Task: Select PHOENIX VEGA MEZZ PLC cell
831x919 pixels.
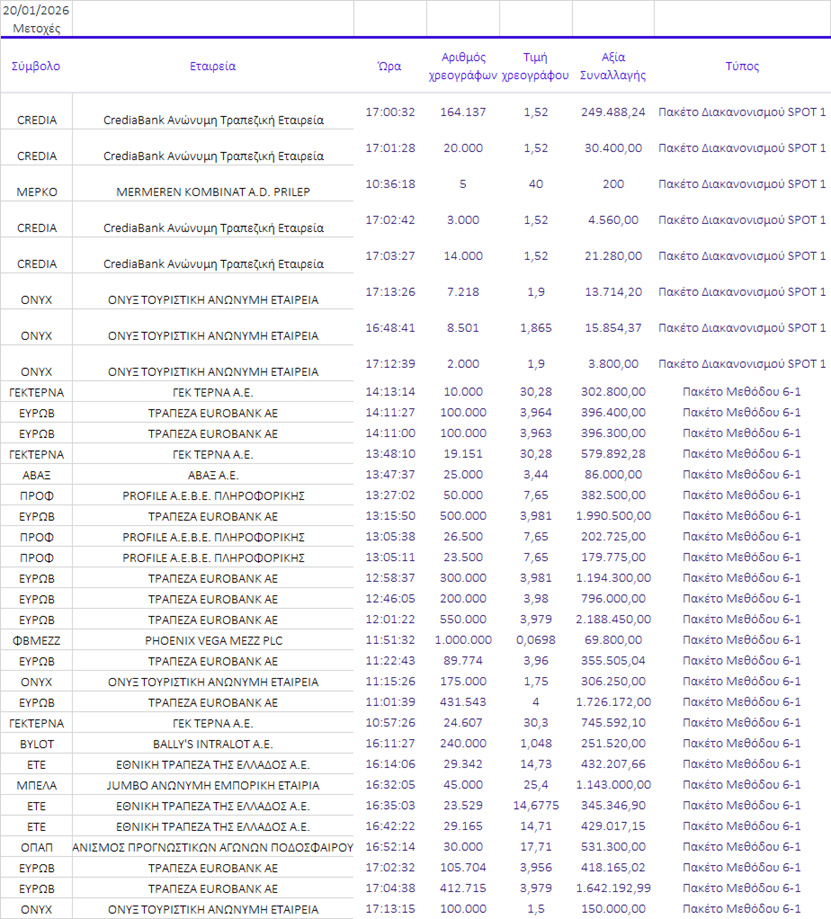Action: [x=213, y=641]
